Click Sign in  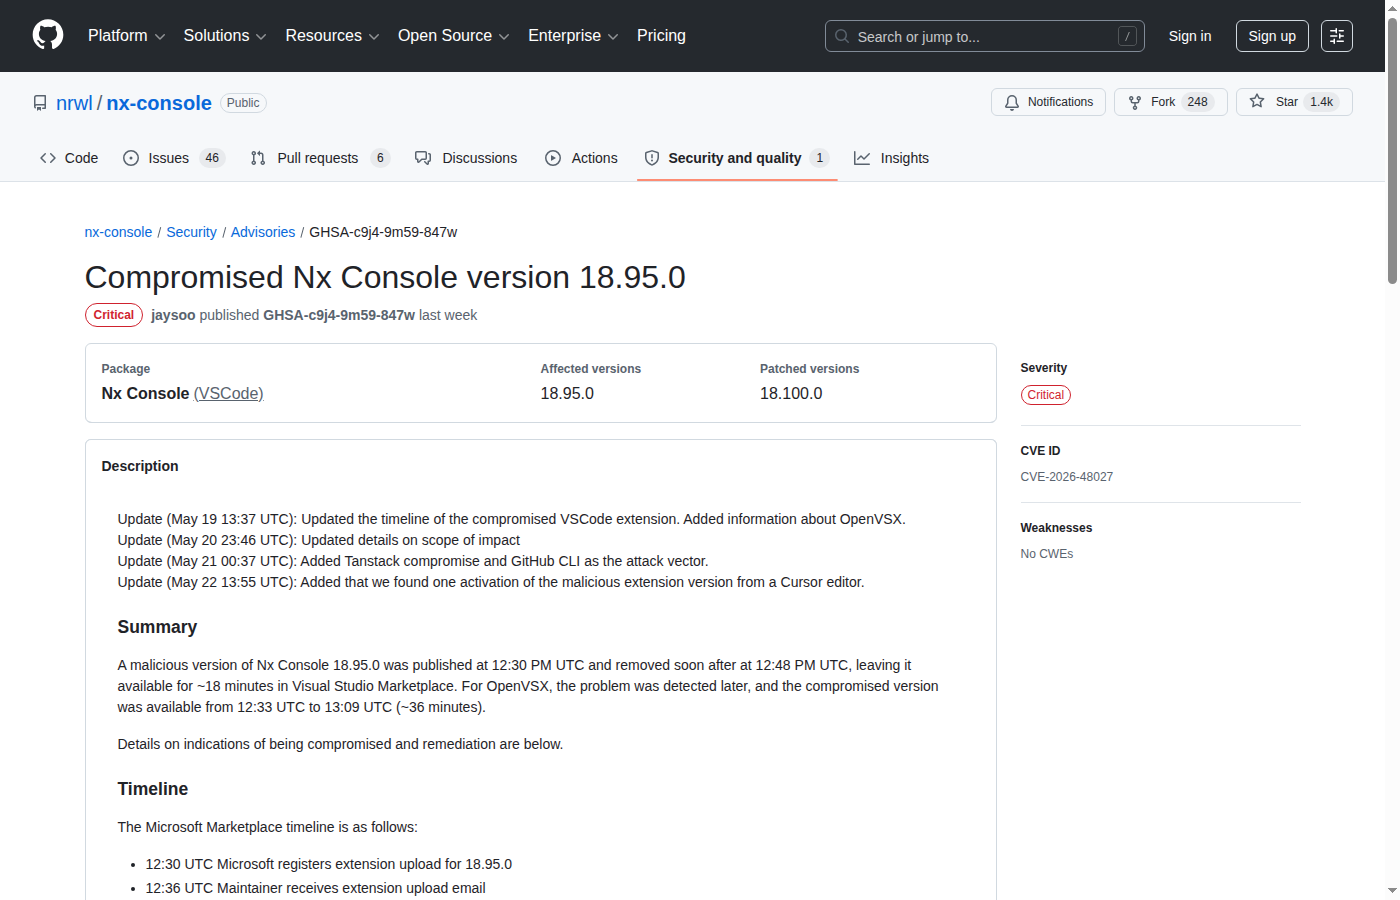coord(1190,36)
